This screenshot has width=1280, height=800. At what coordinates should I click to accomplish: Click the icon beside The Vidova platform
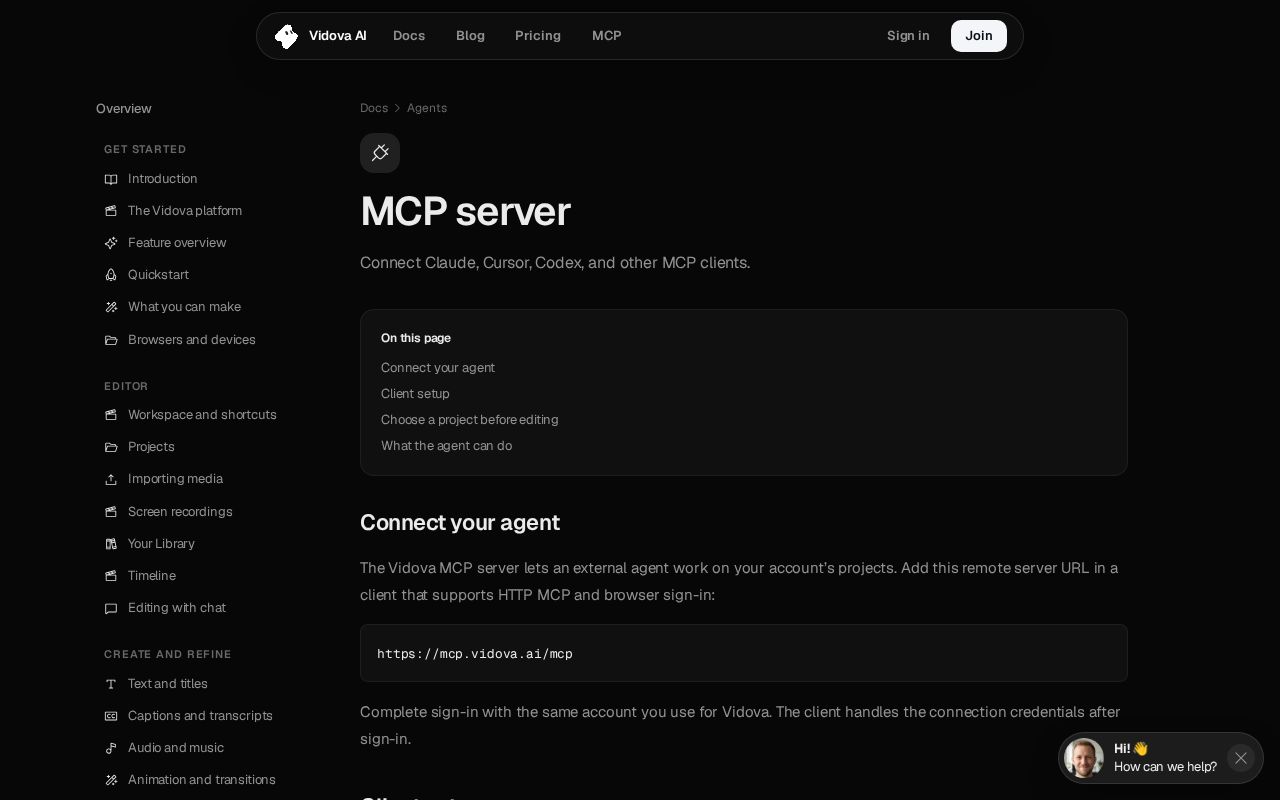point(111,211)
